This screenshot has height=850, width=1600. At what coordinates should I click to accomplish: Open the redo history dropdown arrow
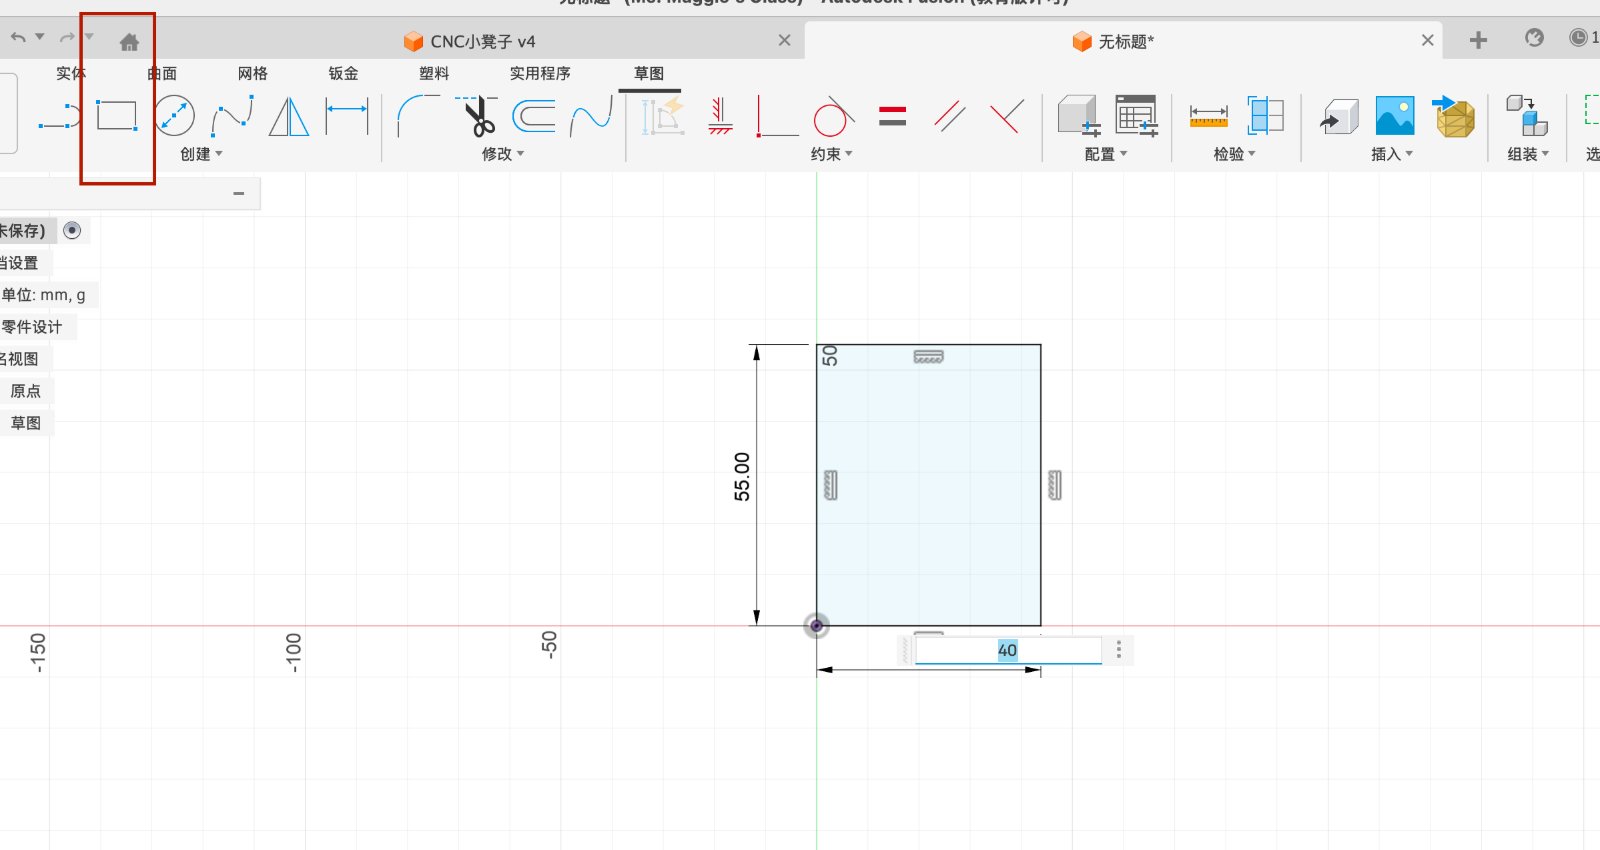pos(89,37)
